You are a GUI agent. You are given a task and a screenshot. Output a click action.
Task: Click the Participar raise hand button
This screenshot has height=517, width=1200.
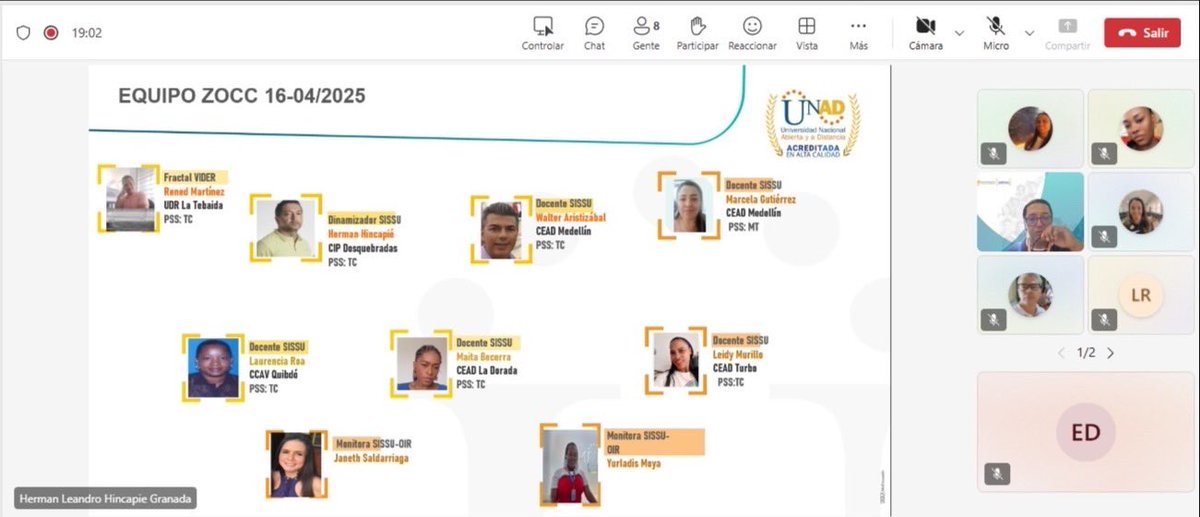(x=698, y=33)
